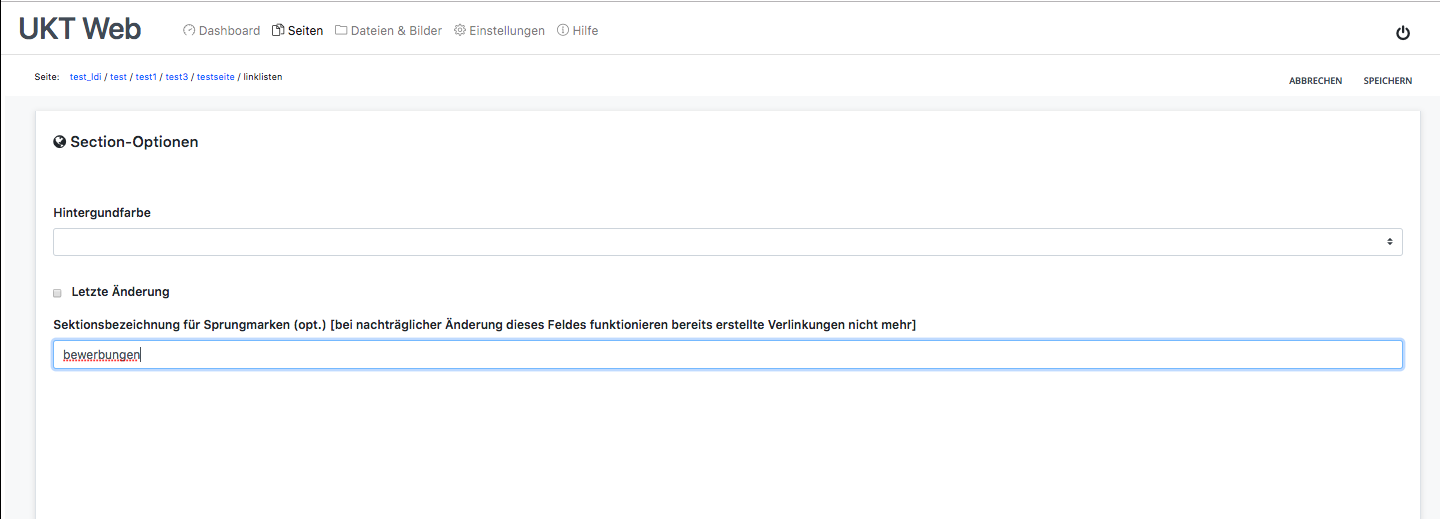Image resolution: width=1440 pixels, height=519 pixels.
Task: Click the Dateien & Bilder folder icon
Action: (x=341, y=31)
